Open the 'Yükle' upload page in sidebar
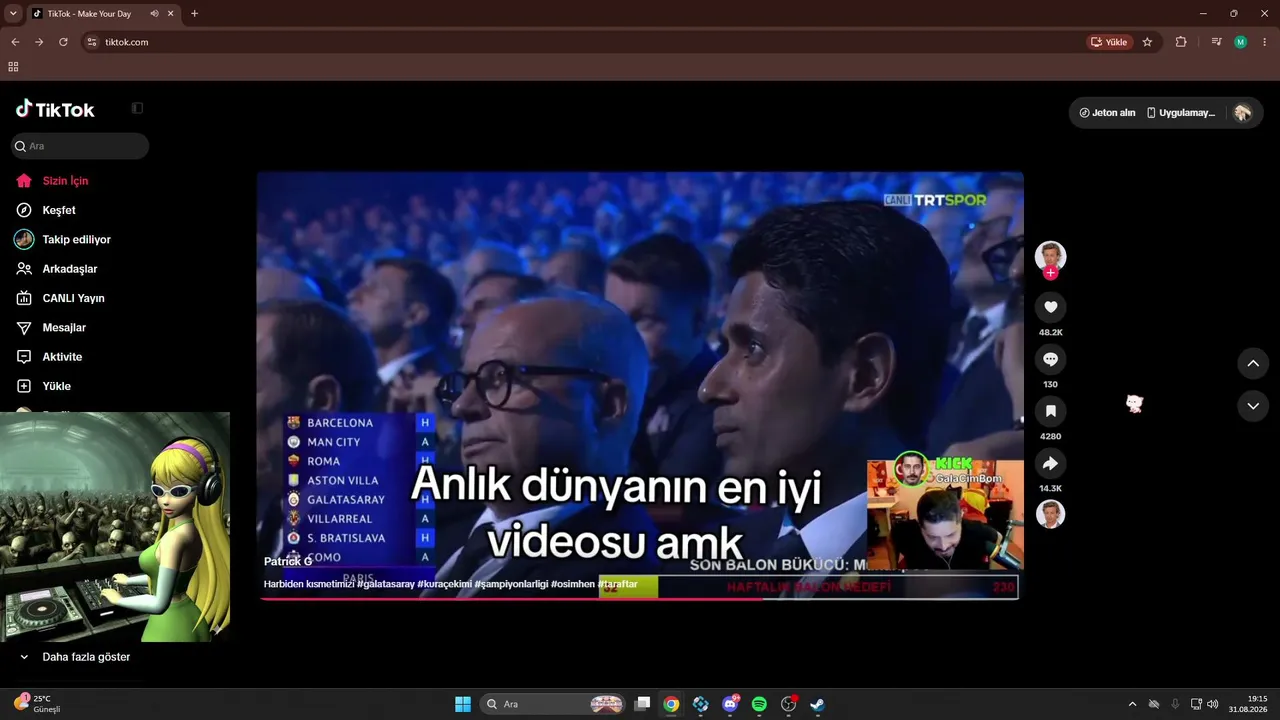The height and width of the screenshot is (720, 1280). 56,386
